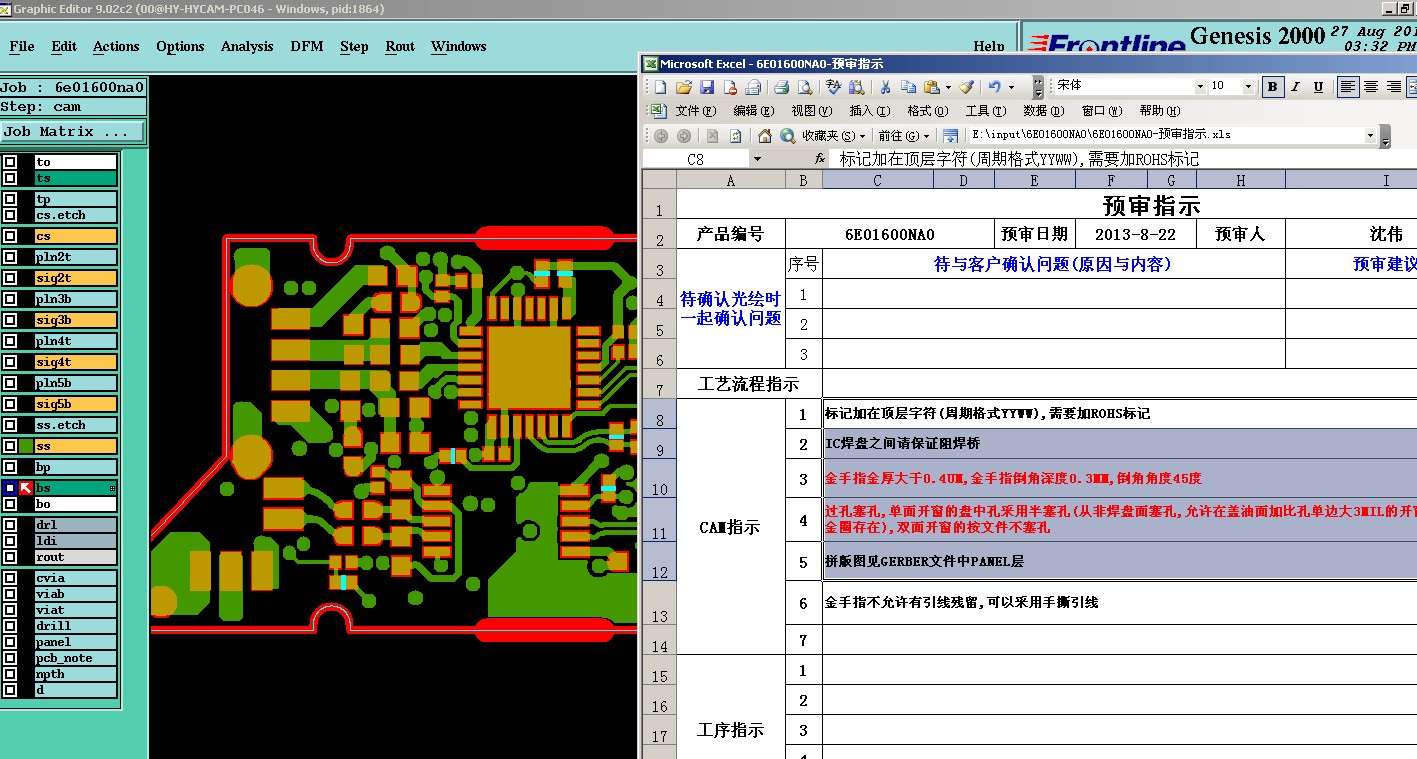Image resolution: width=1417 pixels, height=759 pixels.
Task: Toggle the checkbox of layer pcb_note
Action: point(10,658)
